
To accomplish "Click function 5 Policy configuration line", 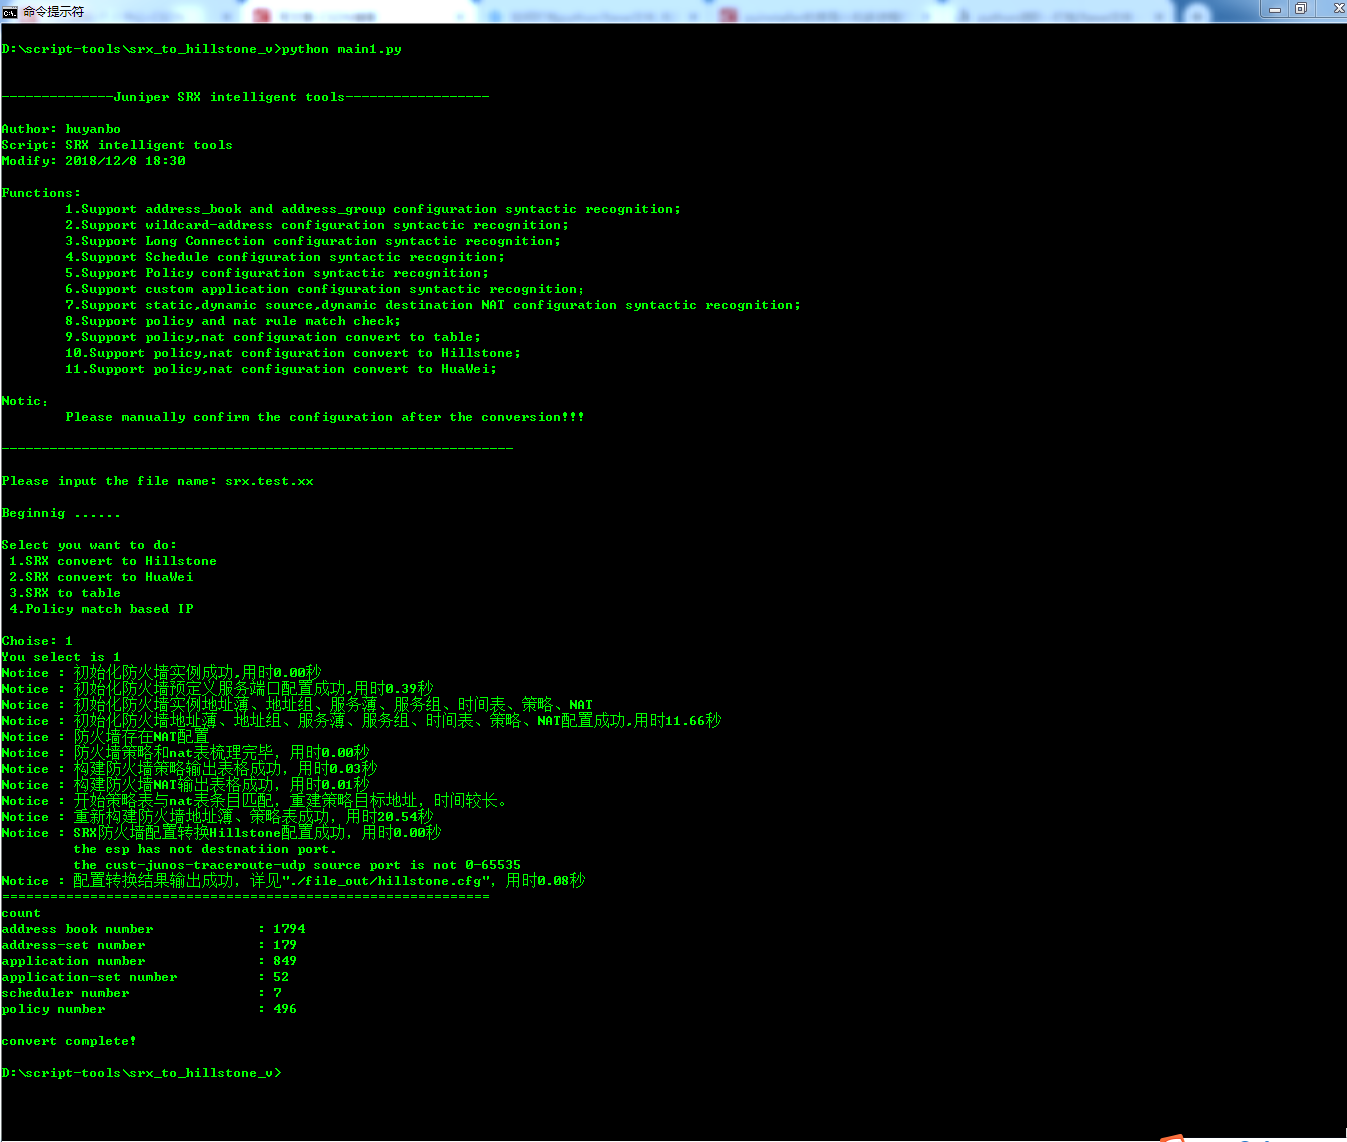I will (x=277, y=273).
